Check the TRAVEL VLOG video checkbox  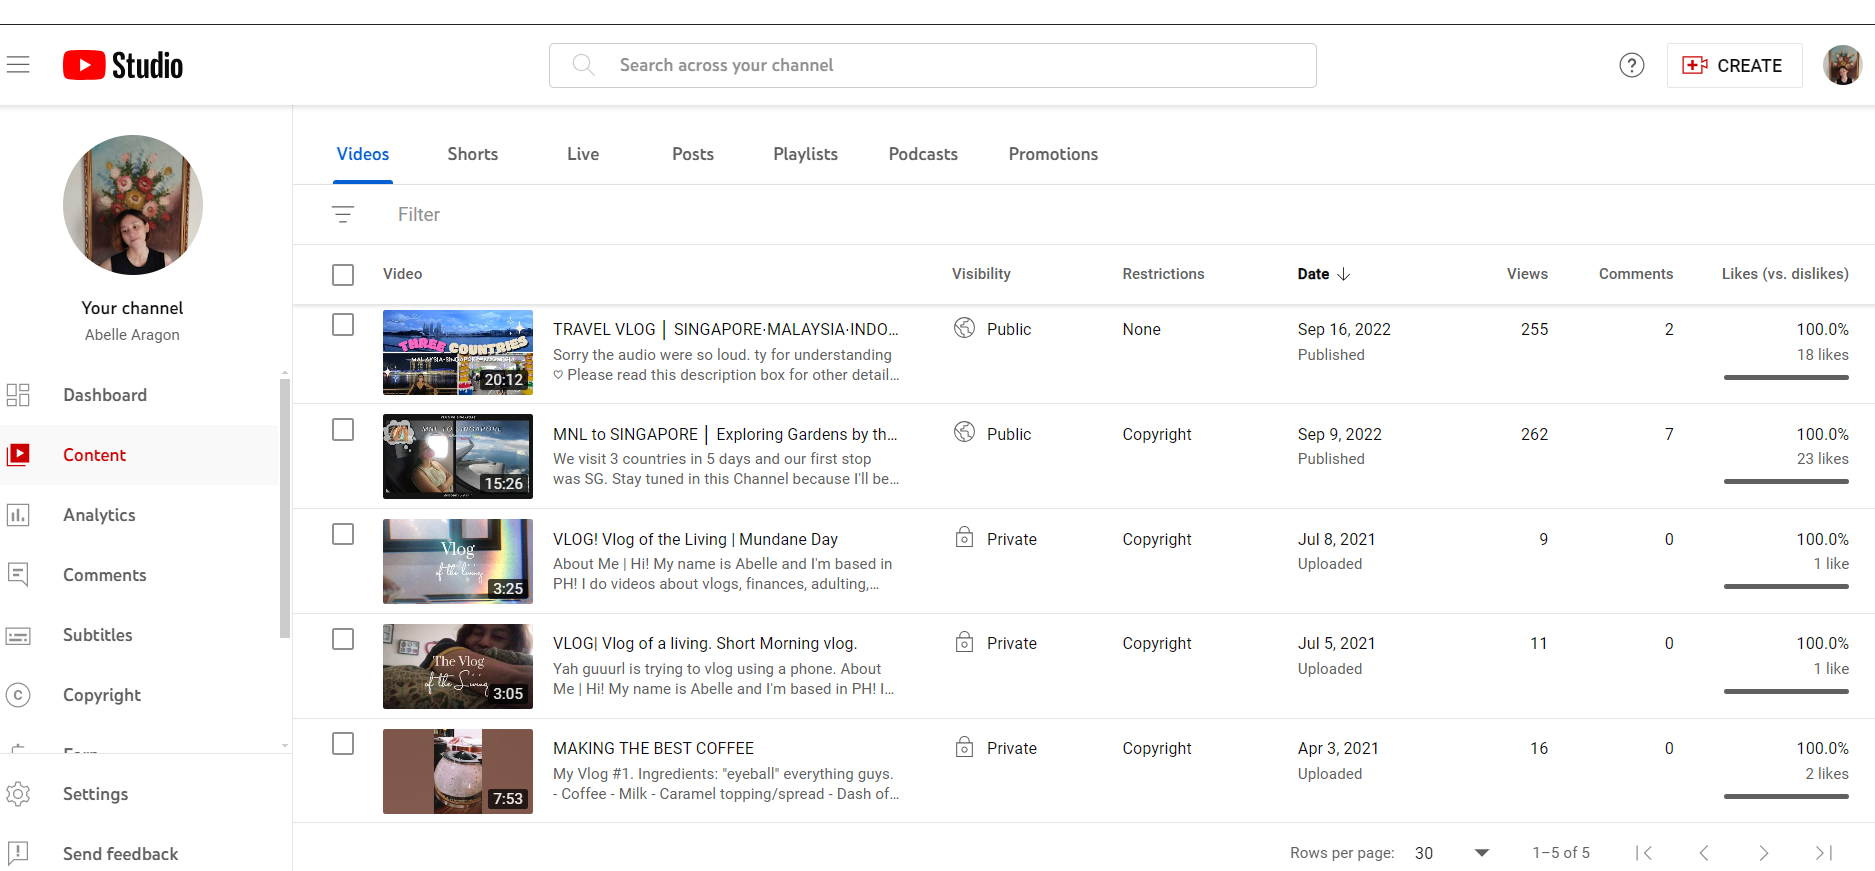click(x=343, y=325)
